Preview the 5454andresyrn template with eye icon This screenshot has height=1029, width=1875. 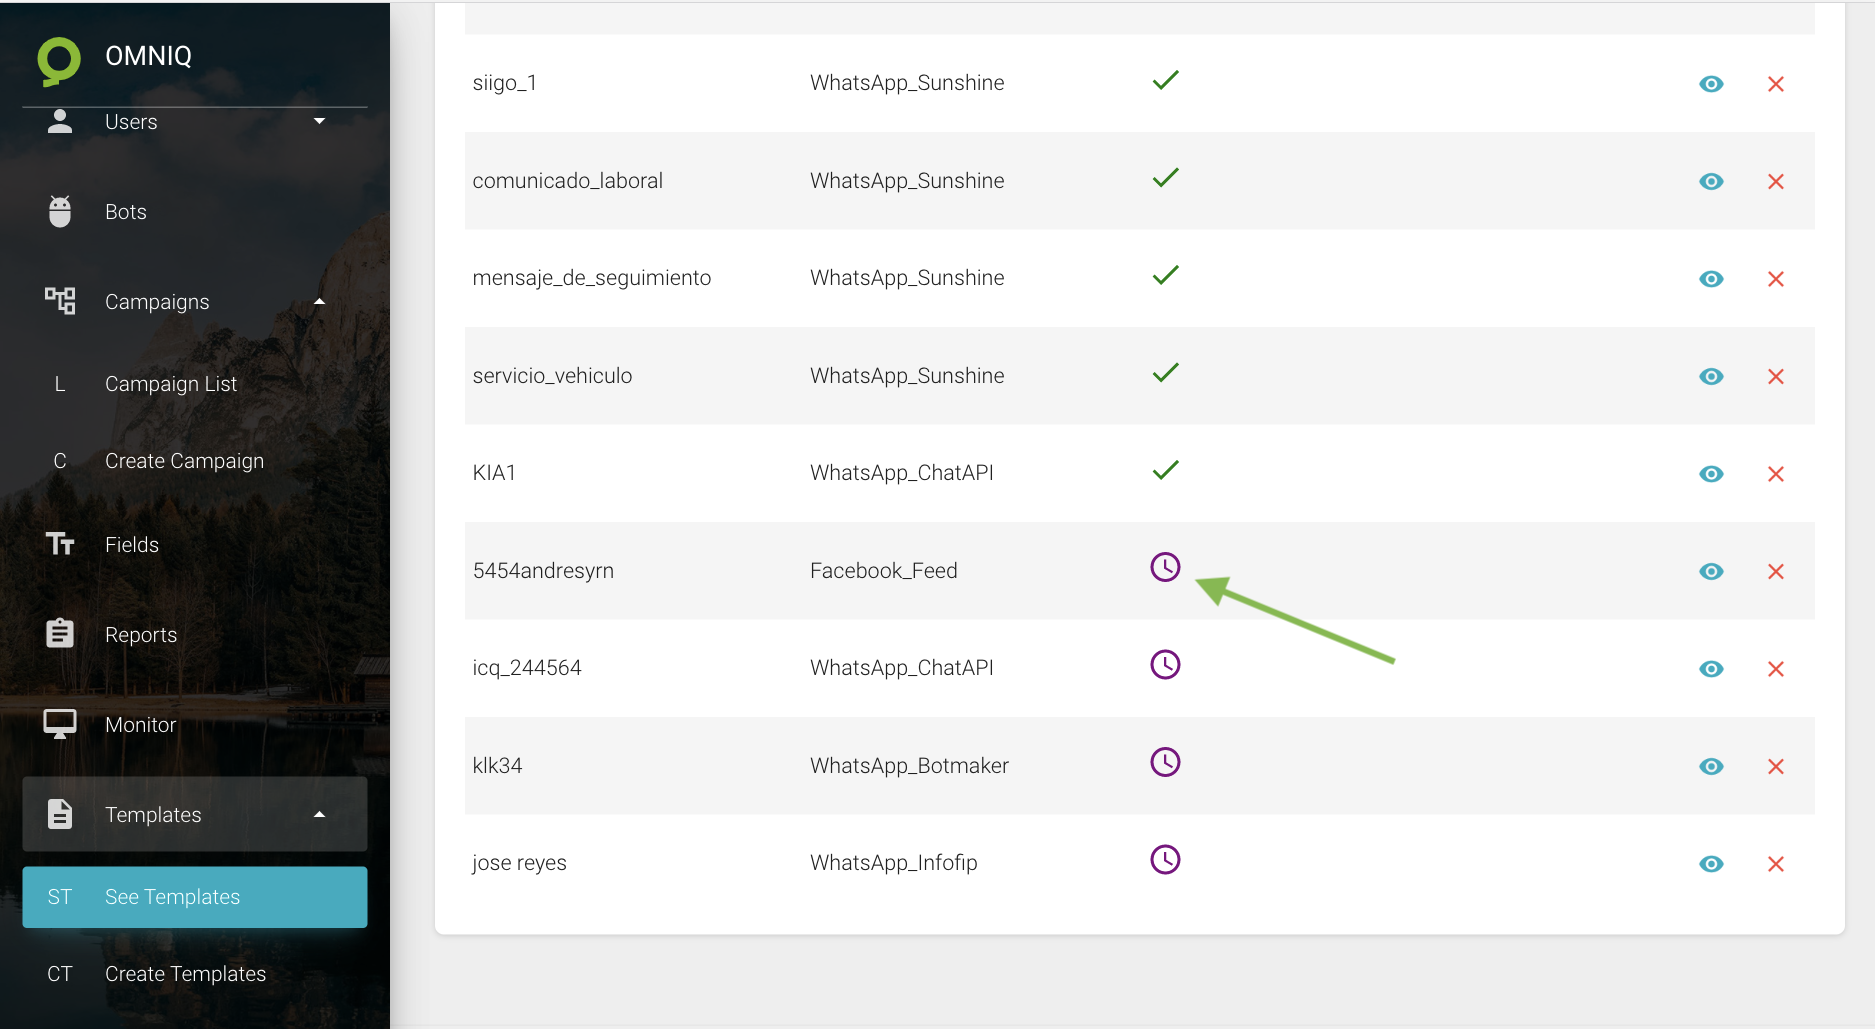point(1711,572)
